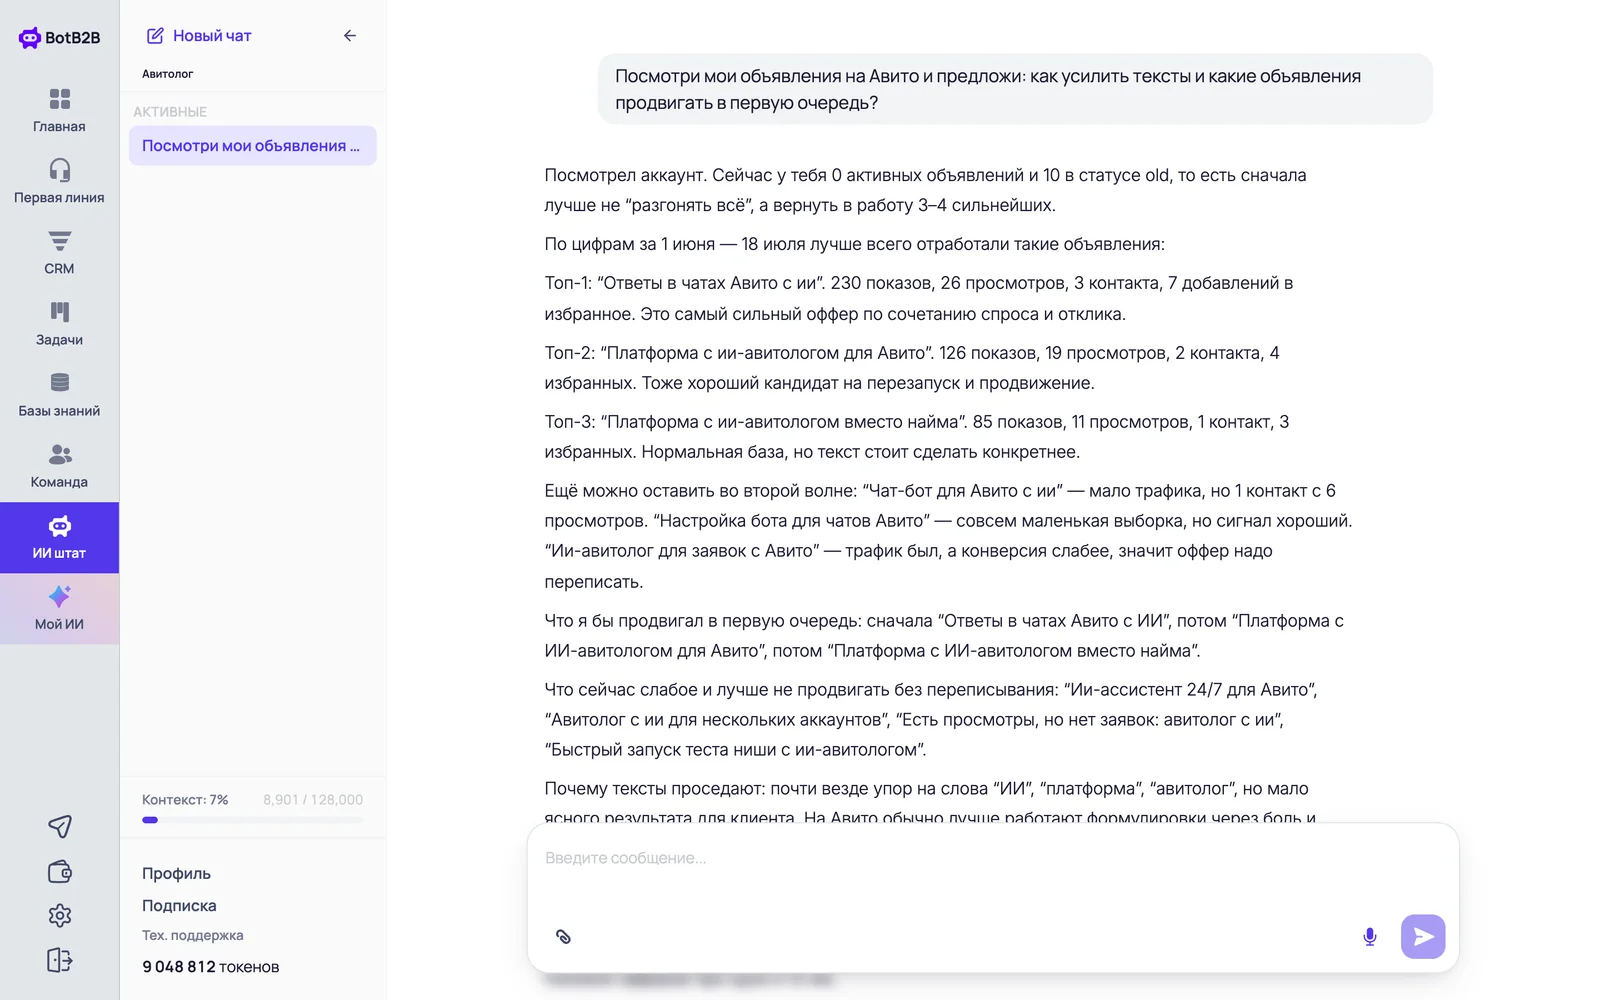Open Базы знаний section

point(59,395)
